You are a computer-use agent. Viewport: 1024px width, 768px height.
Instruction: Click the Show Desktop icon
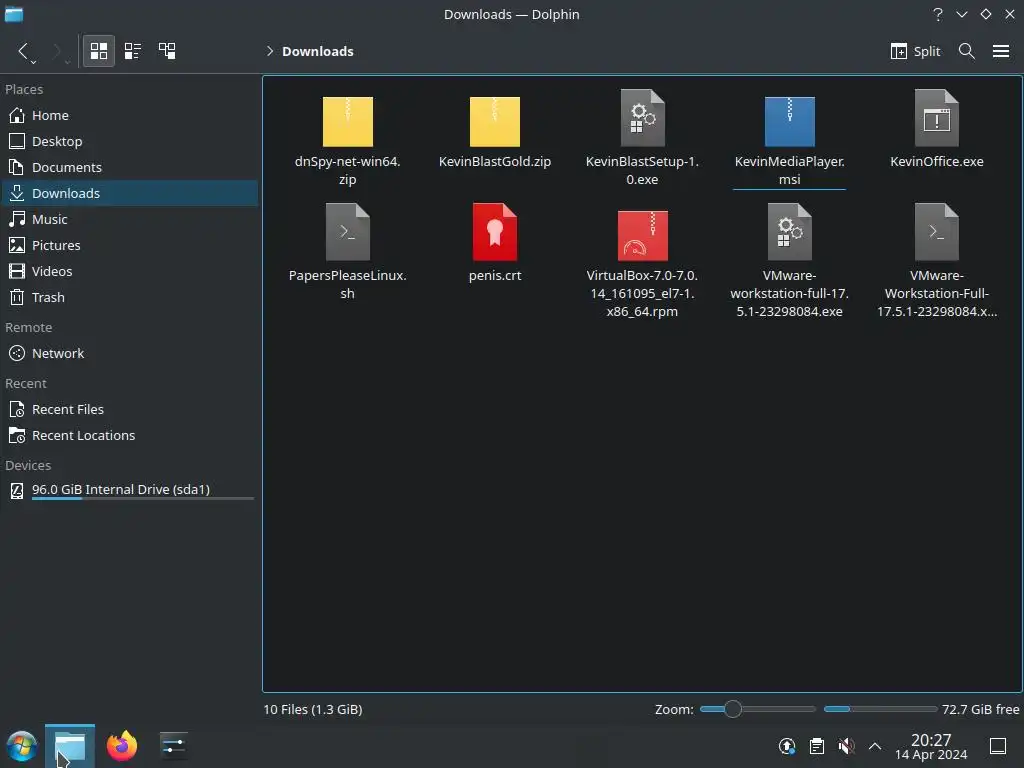997,746
